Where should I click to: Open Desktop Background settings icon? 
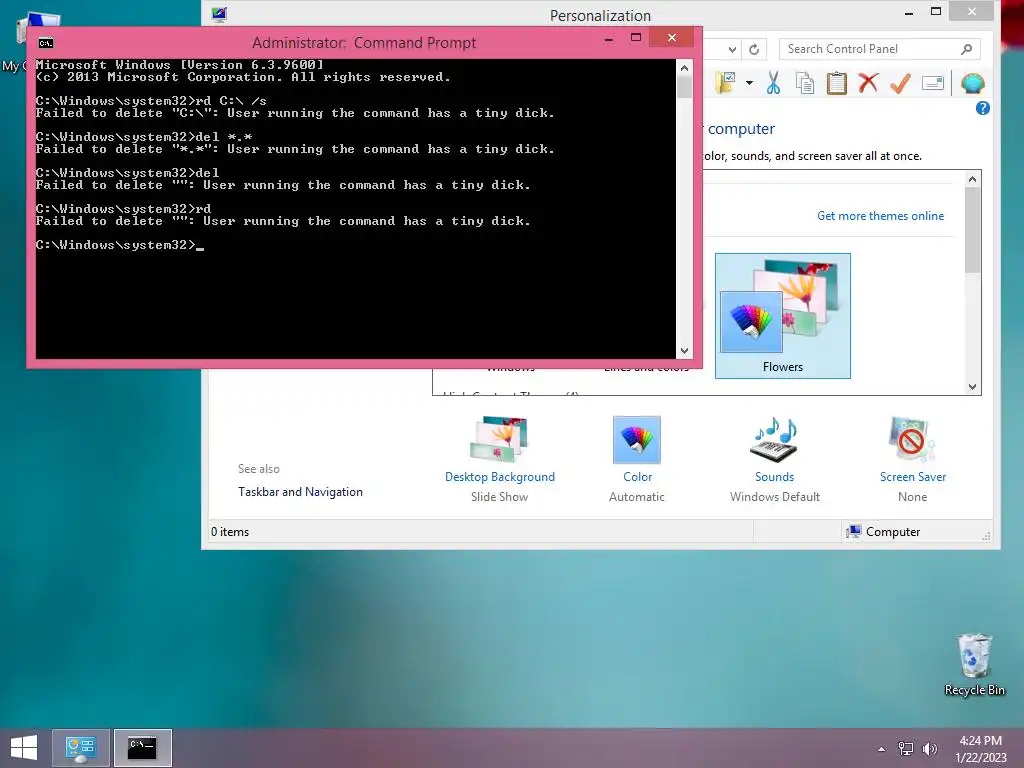(x=500, y=440)
